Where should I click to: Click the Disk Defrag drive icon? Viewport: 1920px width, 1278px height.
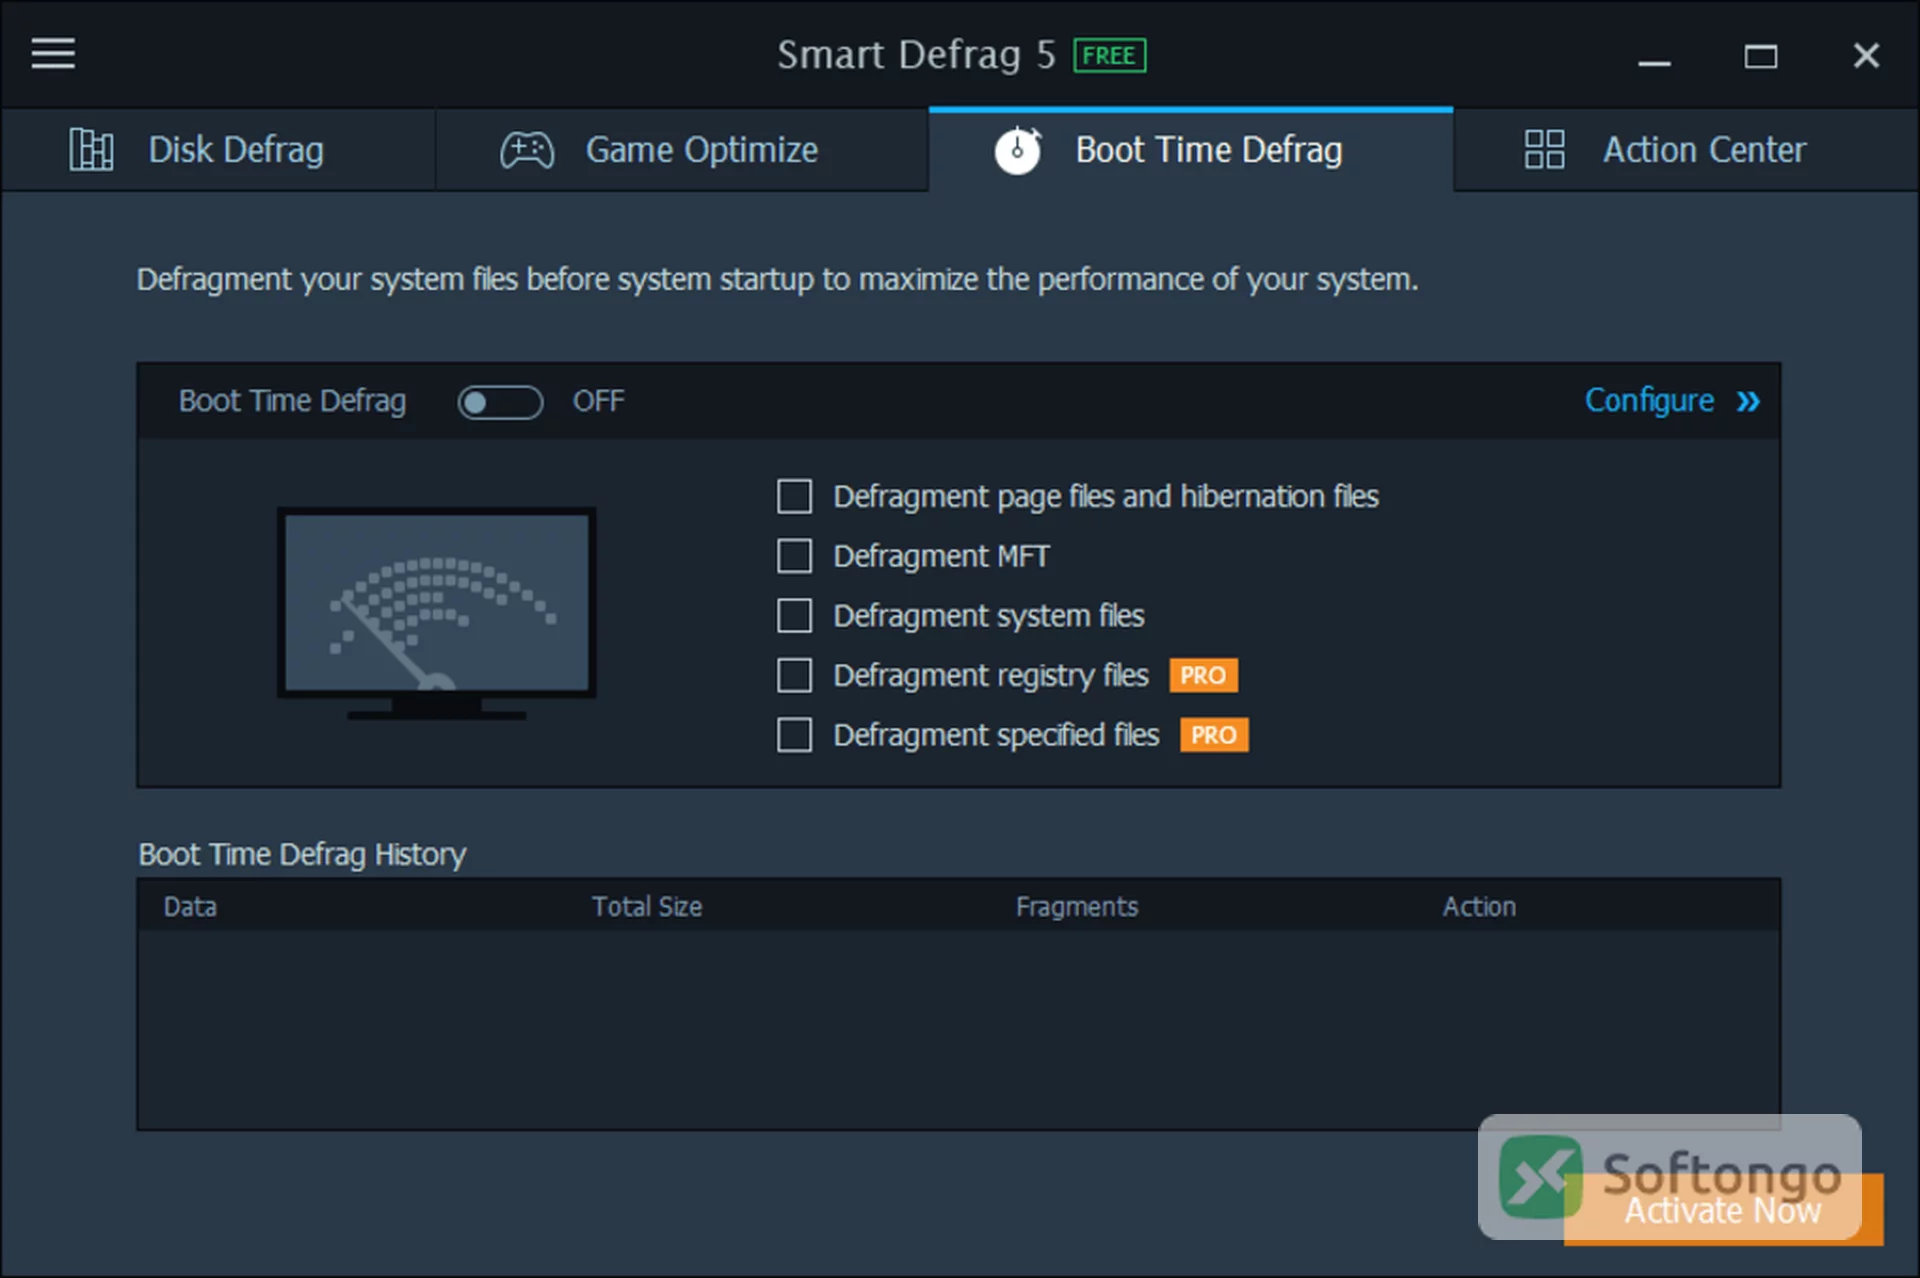tap(91, 150)
